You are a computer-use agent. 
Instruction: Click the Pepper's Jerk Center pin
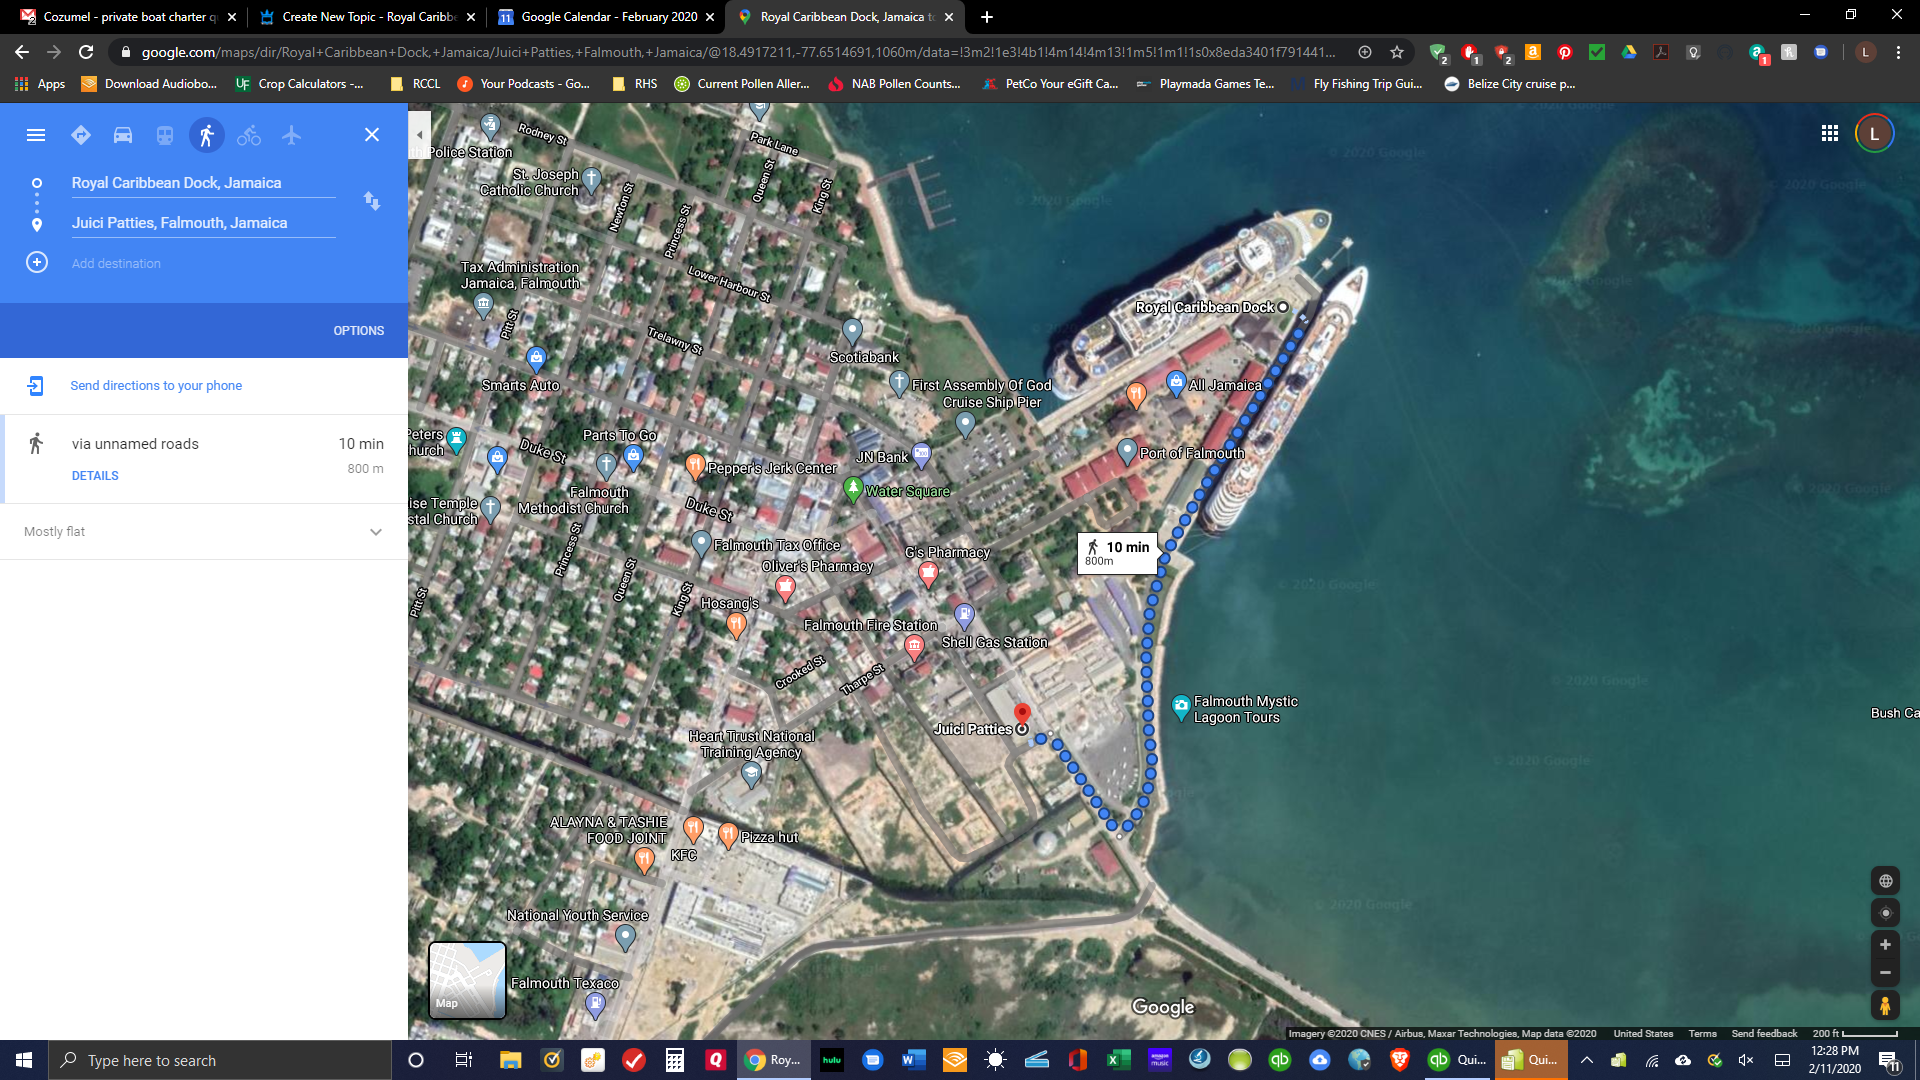[x=695, y=465]
